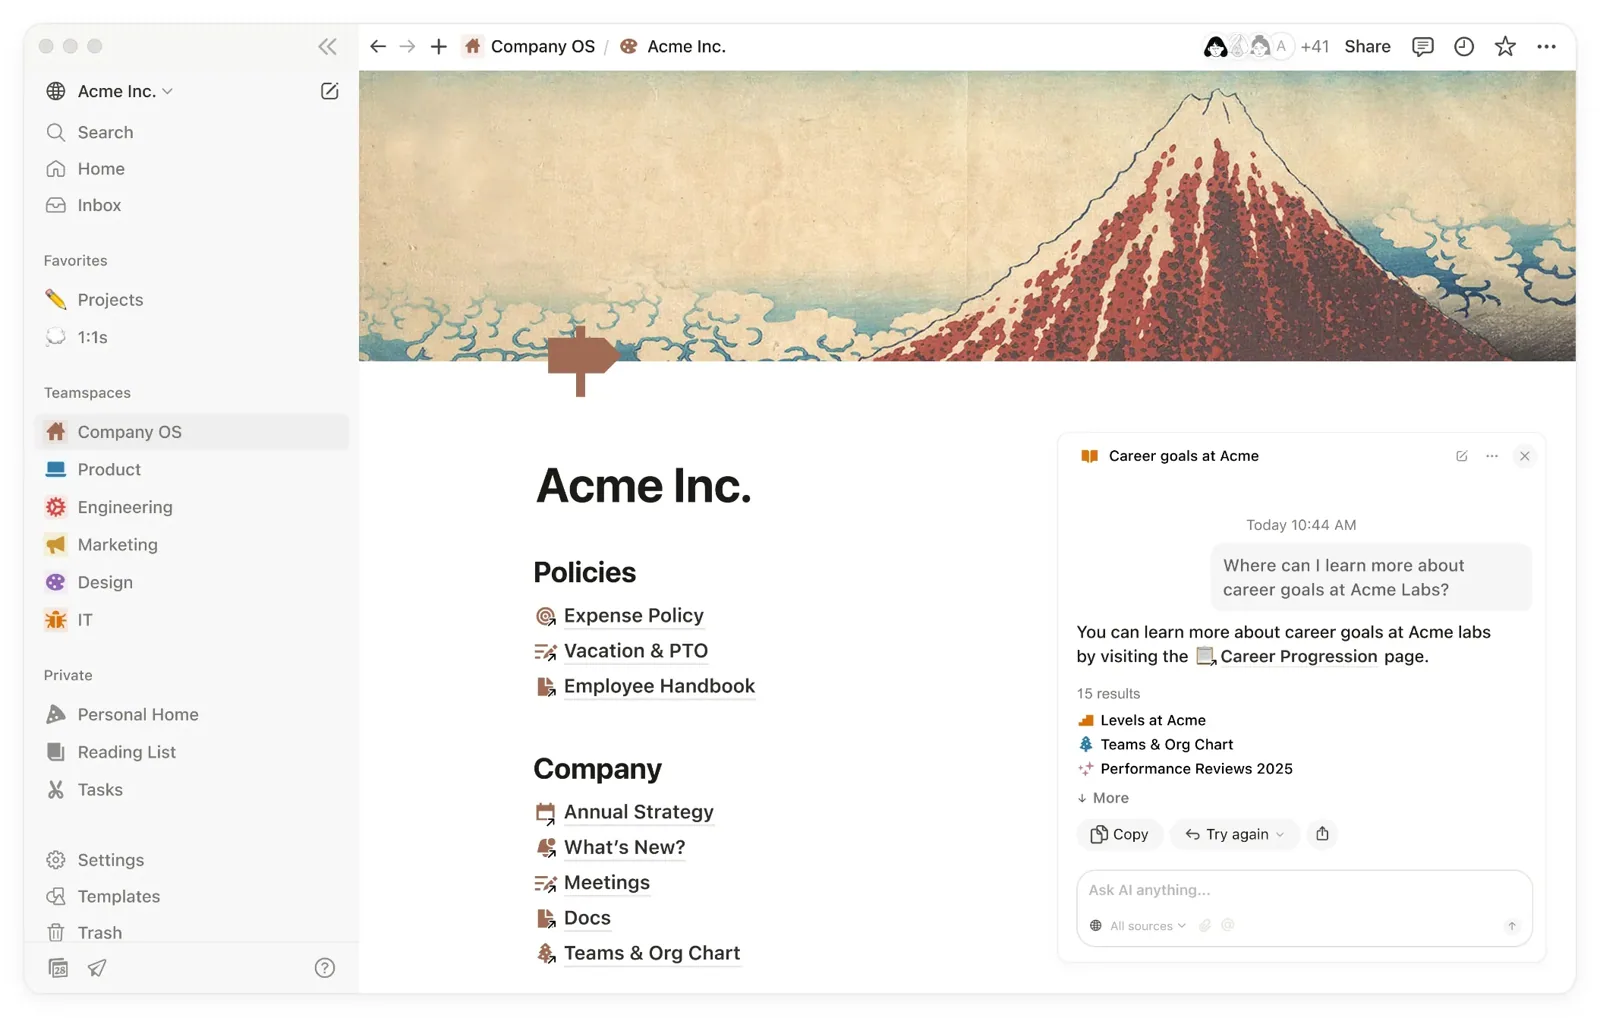Open new chat in the AI panel

point(1461,456)
